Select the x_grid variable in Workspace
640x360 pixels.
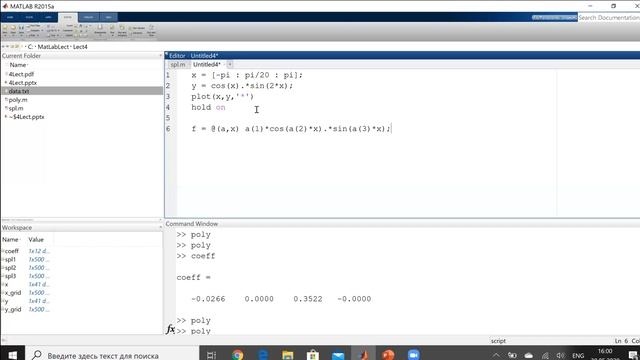13,293
